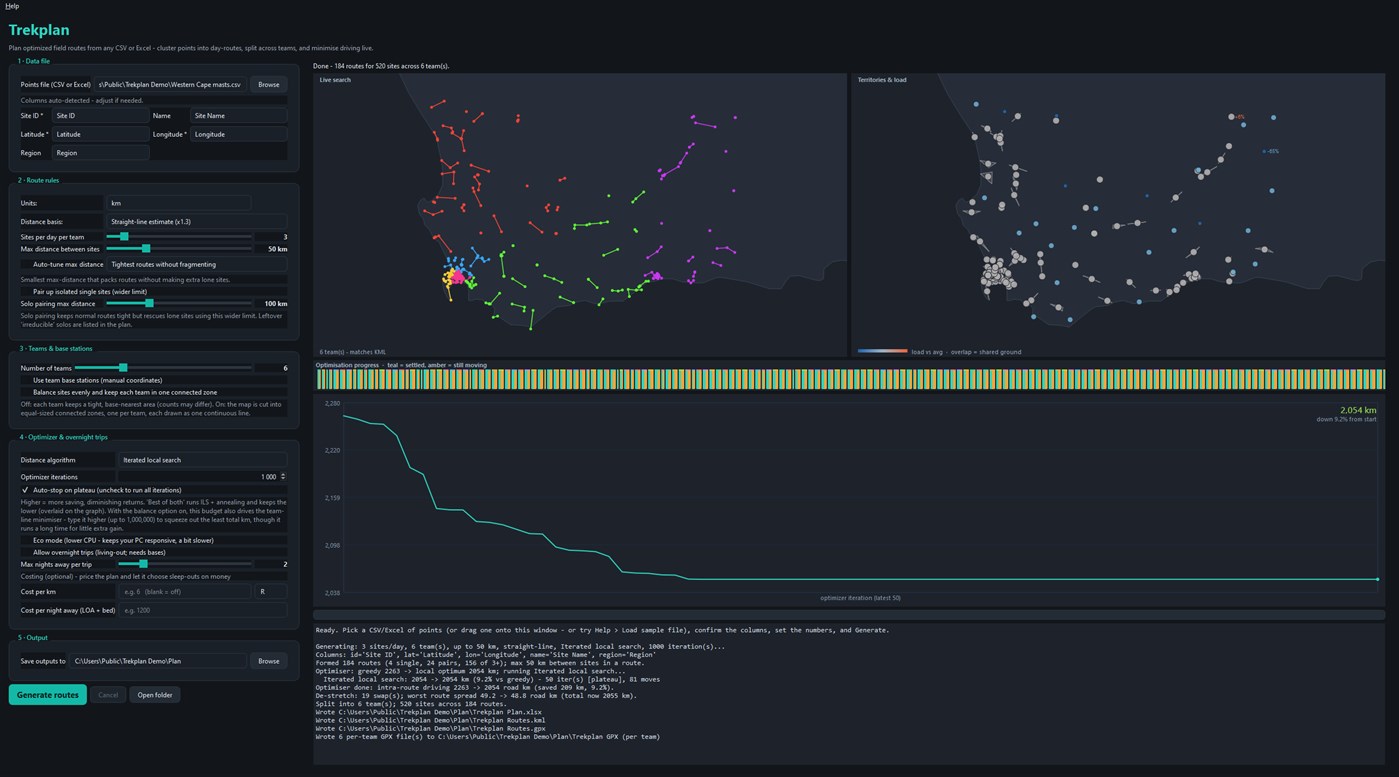Click the Cost per km input field
This screenshot has height=777, width=1399.
[184, 592]
